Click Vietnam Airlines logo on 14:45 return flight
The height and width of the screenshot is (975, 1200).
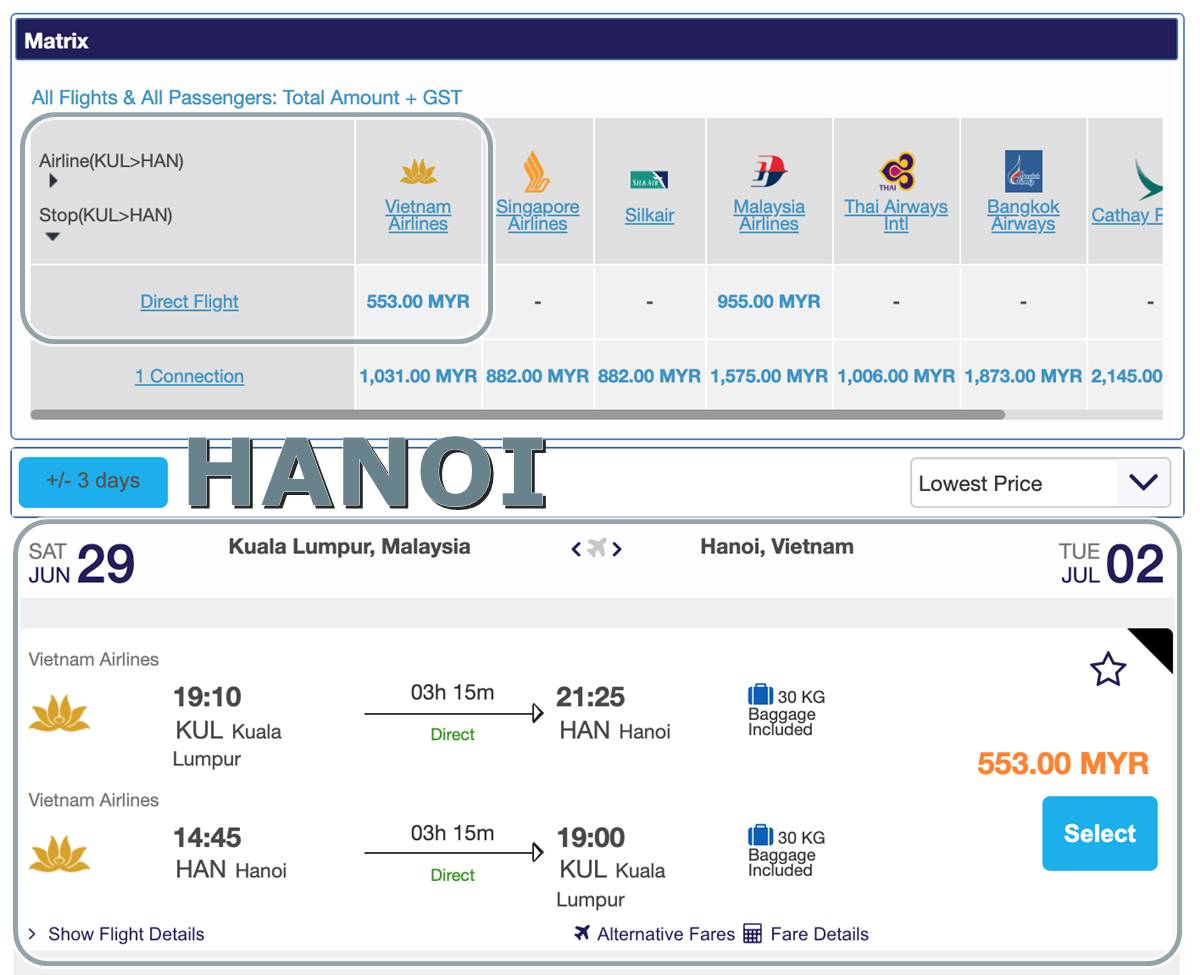(59, 855)
